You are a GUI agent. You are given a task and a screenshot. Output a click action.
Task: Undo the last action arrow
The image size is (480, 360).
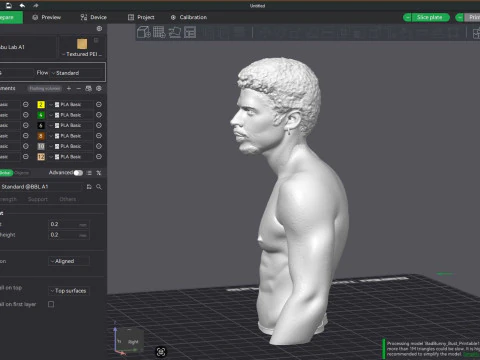(x=22, y=5)
